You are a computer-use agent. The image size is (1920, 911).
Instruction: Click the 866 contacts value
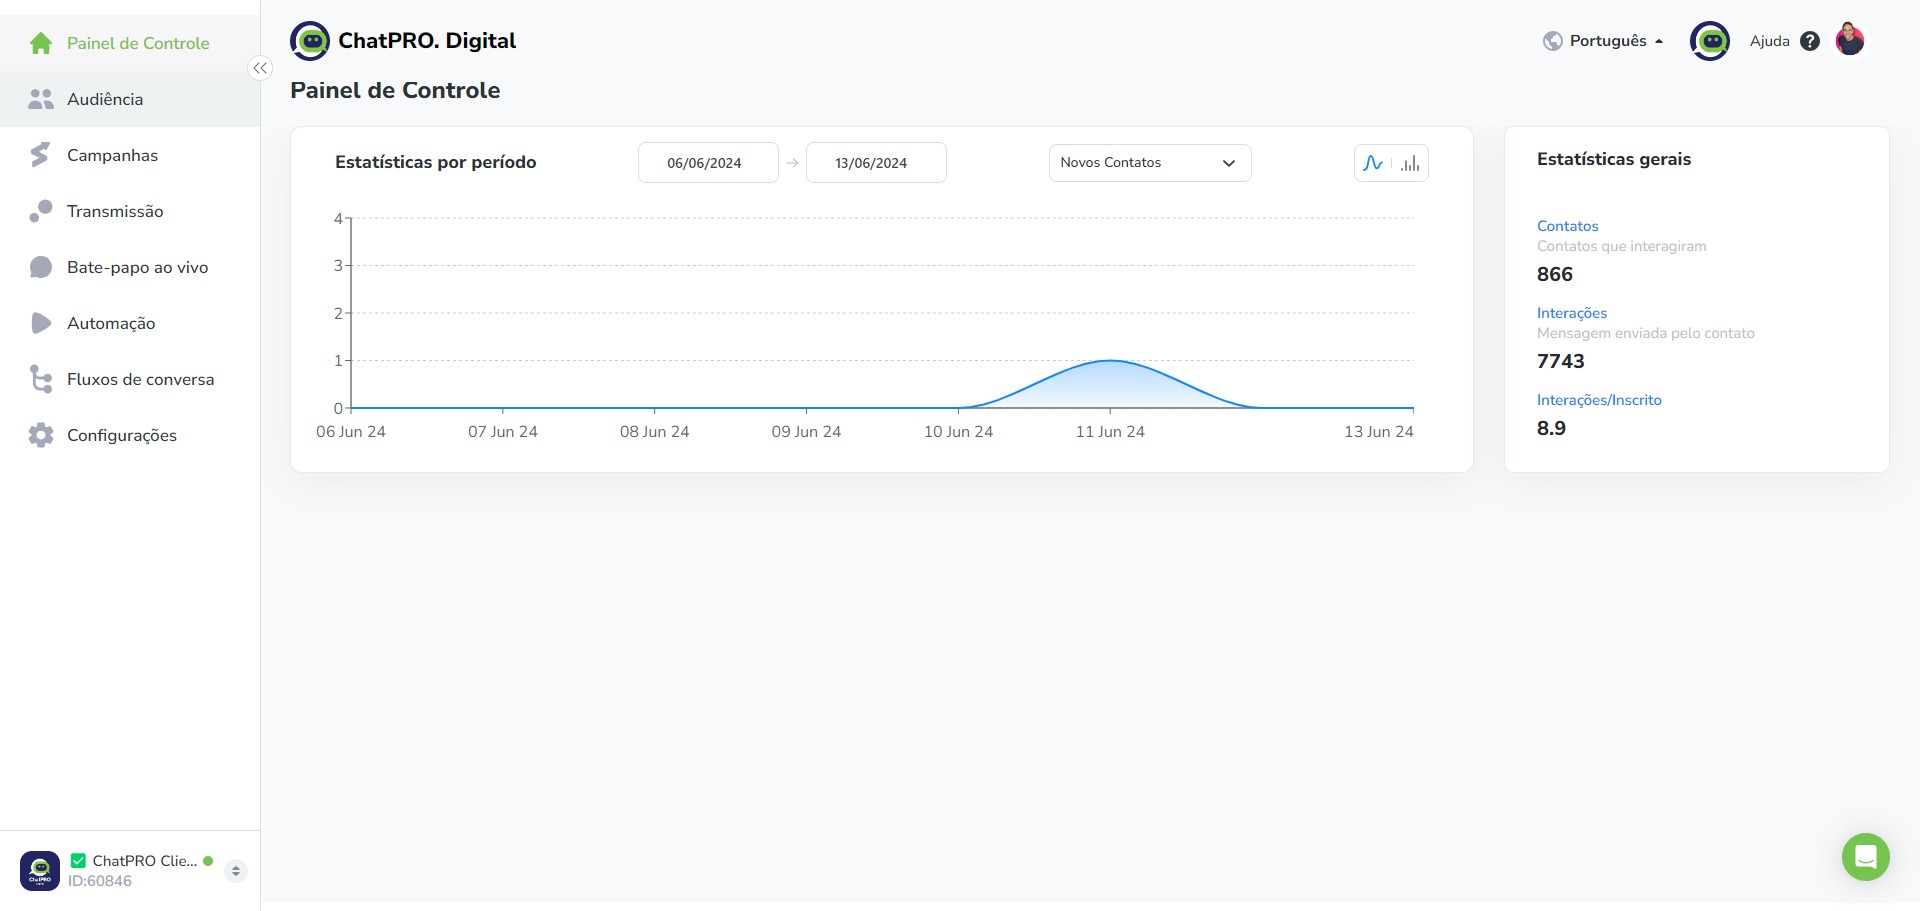coord(1555,274)
